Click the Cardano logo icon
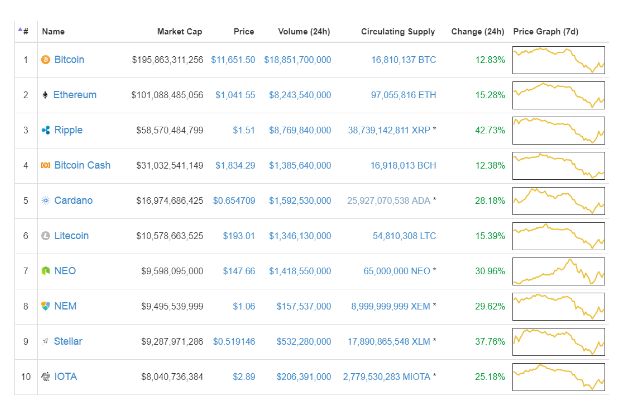Screen dimensions: 623x414 coord(46,200)
